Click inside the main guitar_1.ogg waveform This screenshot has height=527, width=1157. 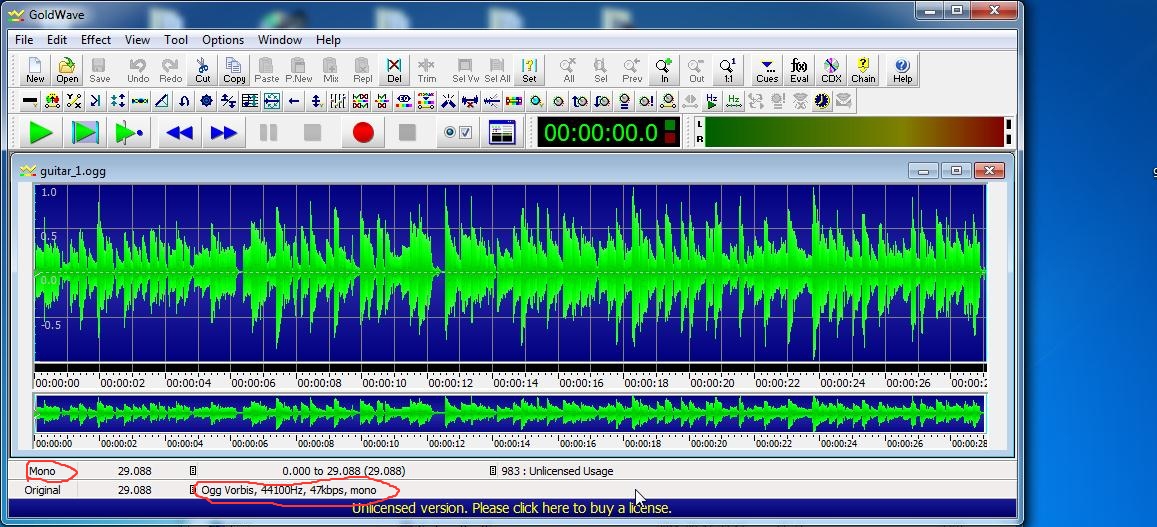point(510,272)
